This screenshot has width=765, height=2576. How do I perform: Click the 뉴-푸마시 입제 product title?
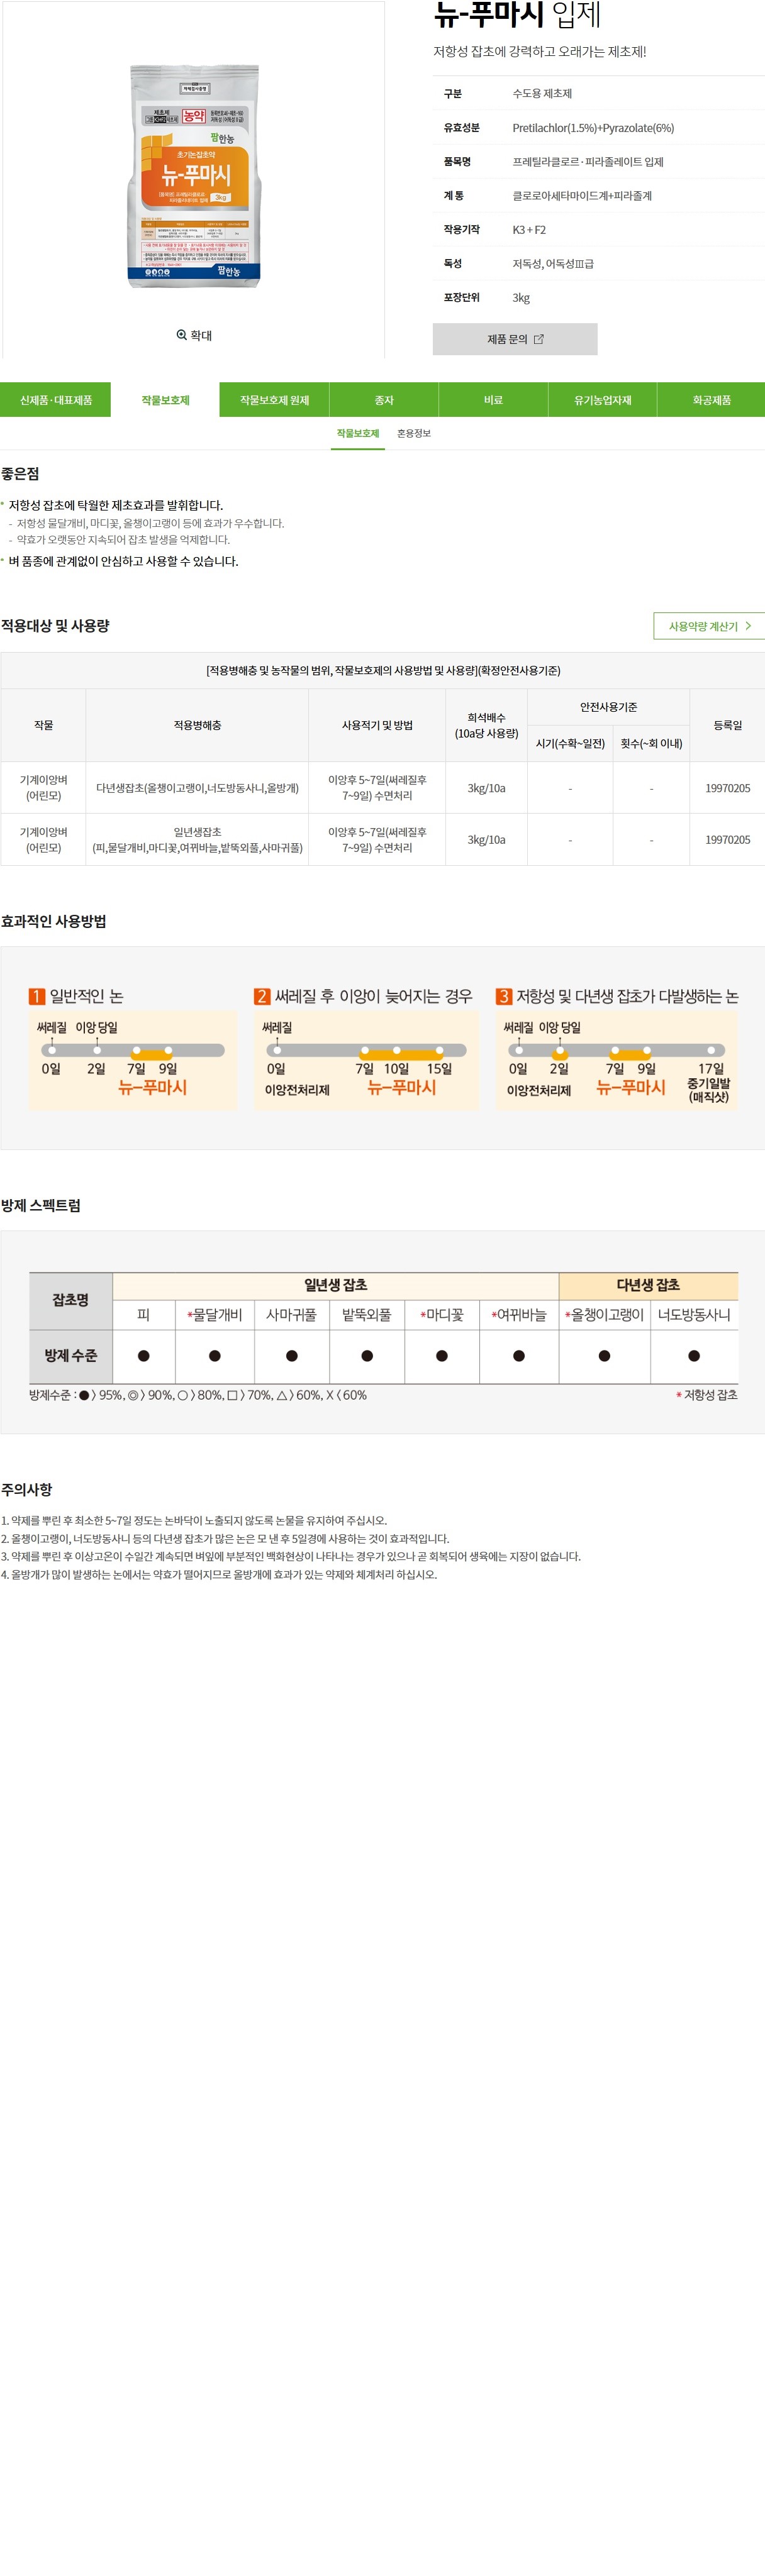click(x=517, y=15)
